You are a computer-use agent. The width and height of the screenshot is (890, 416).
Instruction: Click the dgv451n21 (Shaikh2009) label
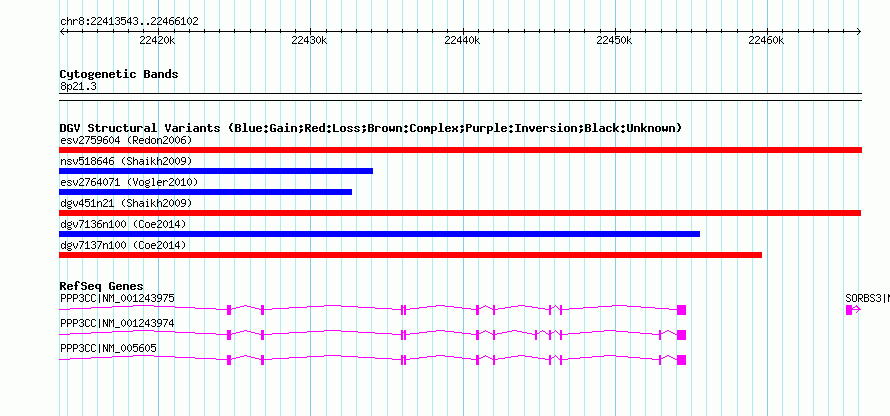coord(126,203)
